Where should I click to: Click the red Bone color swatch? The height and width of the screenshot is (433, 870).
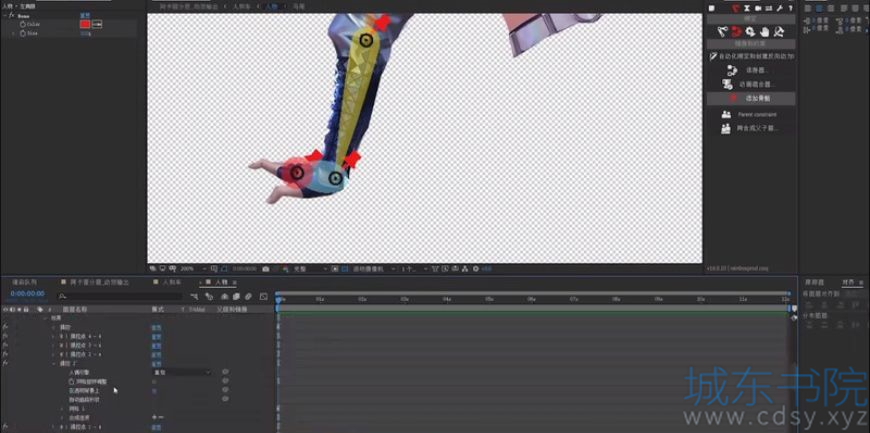(x=85, y=24)
